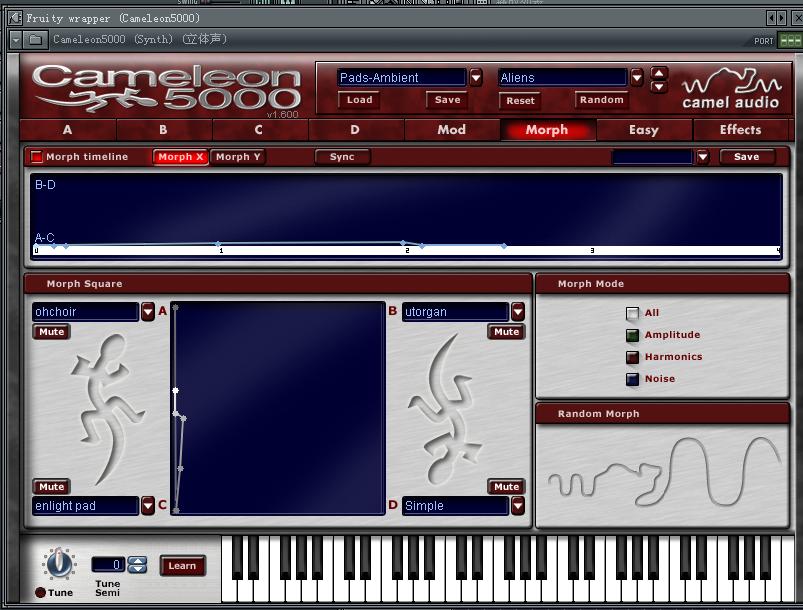Screen dimensions: 803x610
Task: Expand the ohchoir voice A dropdown
Action: [148, 311]
